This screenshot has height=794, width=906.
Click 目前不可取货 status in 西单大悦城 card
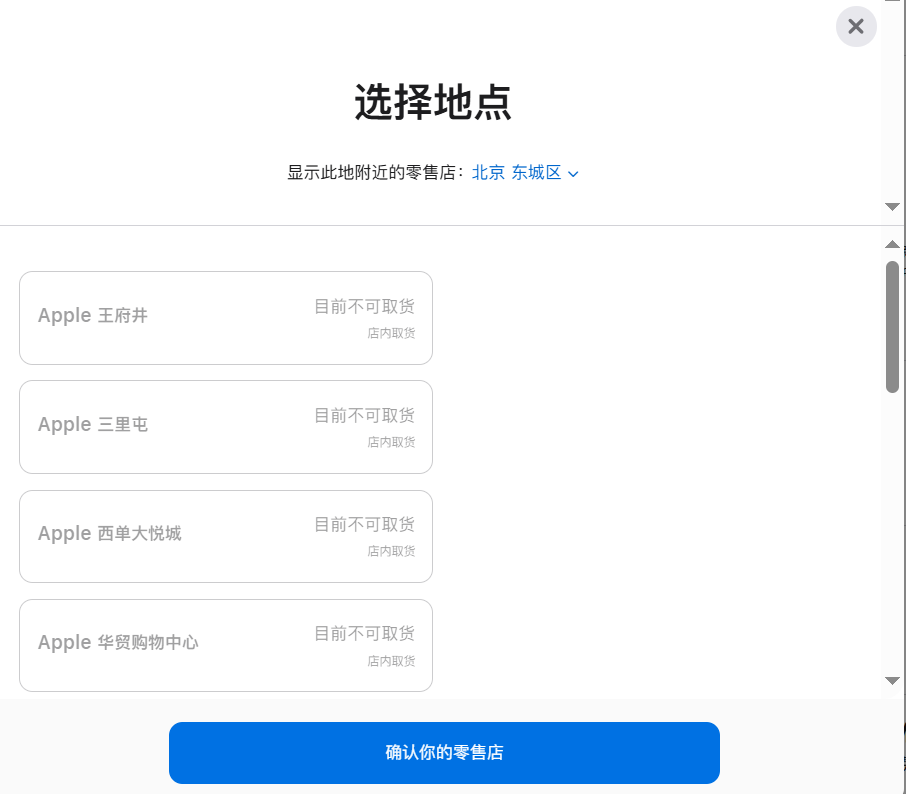pyautogui.click(x=364, y=525)
